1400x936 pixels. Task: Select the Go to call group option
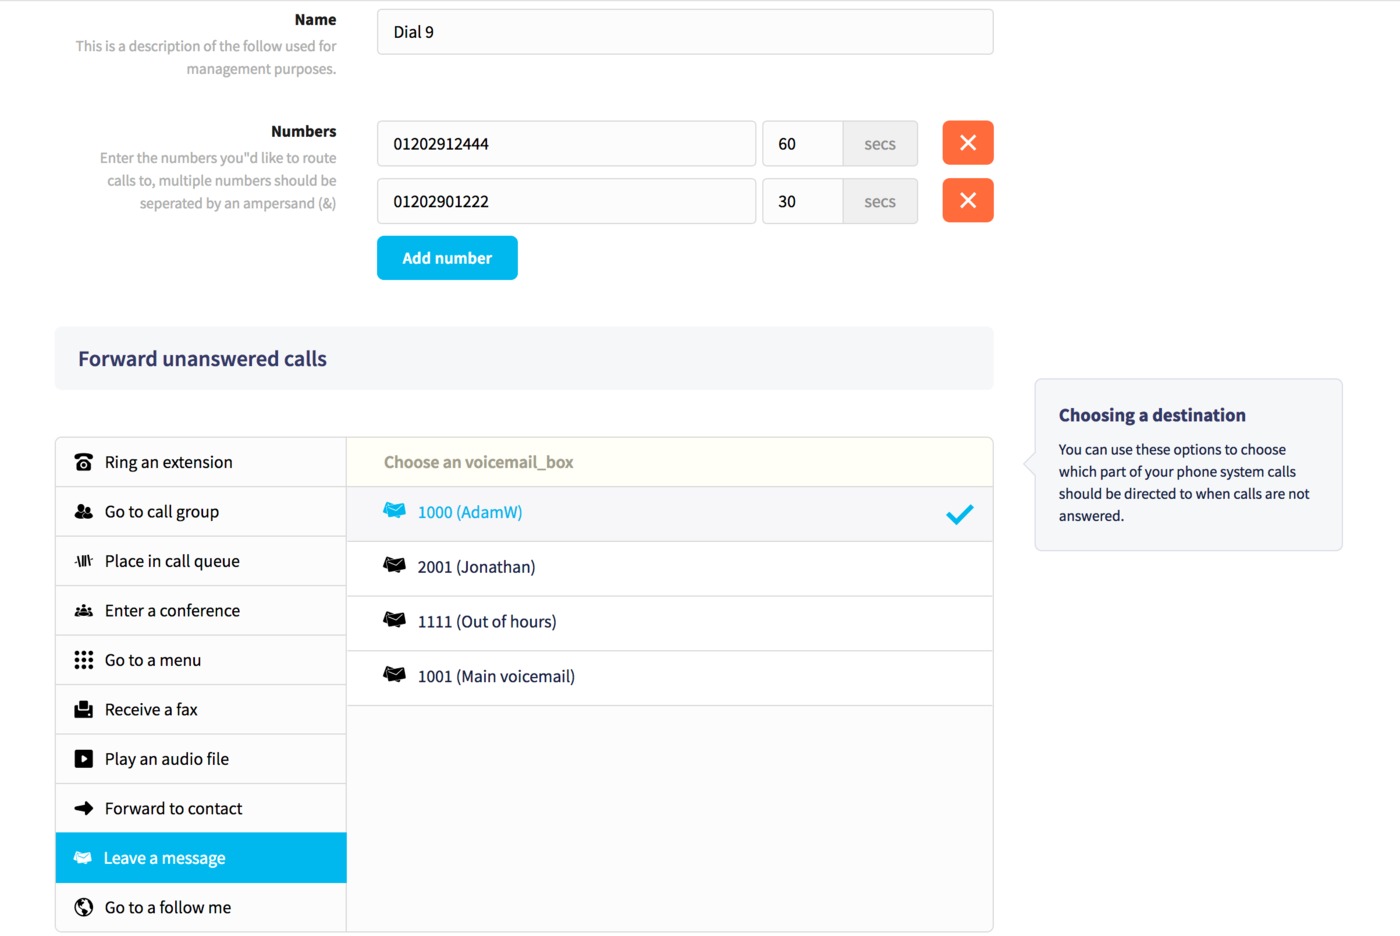click(x=201, y=511)
